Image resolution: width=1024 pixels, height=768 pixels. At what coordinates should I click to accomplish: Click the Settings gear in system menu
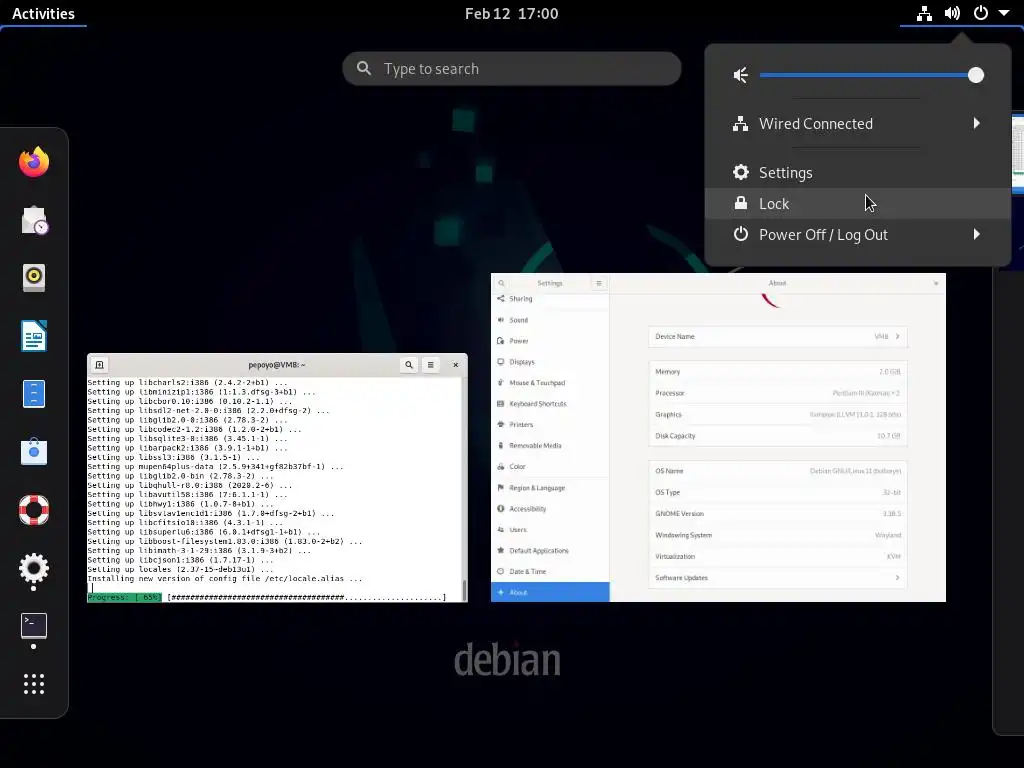[x=741, y=172]
